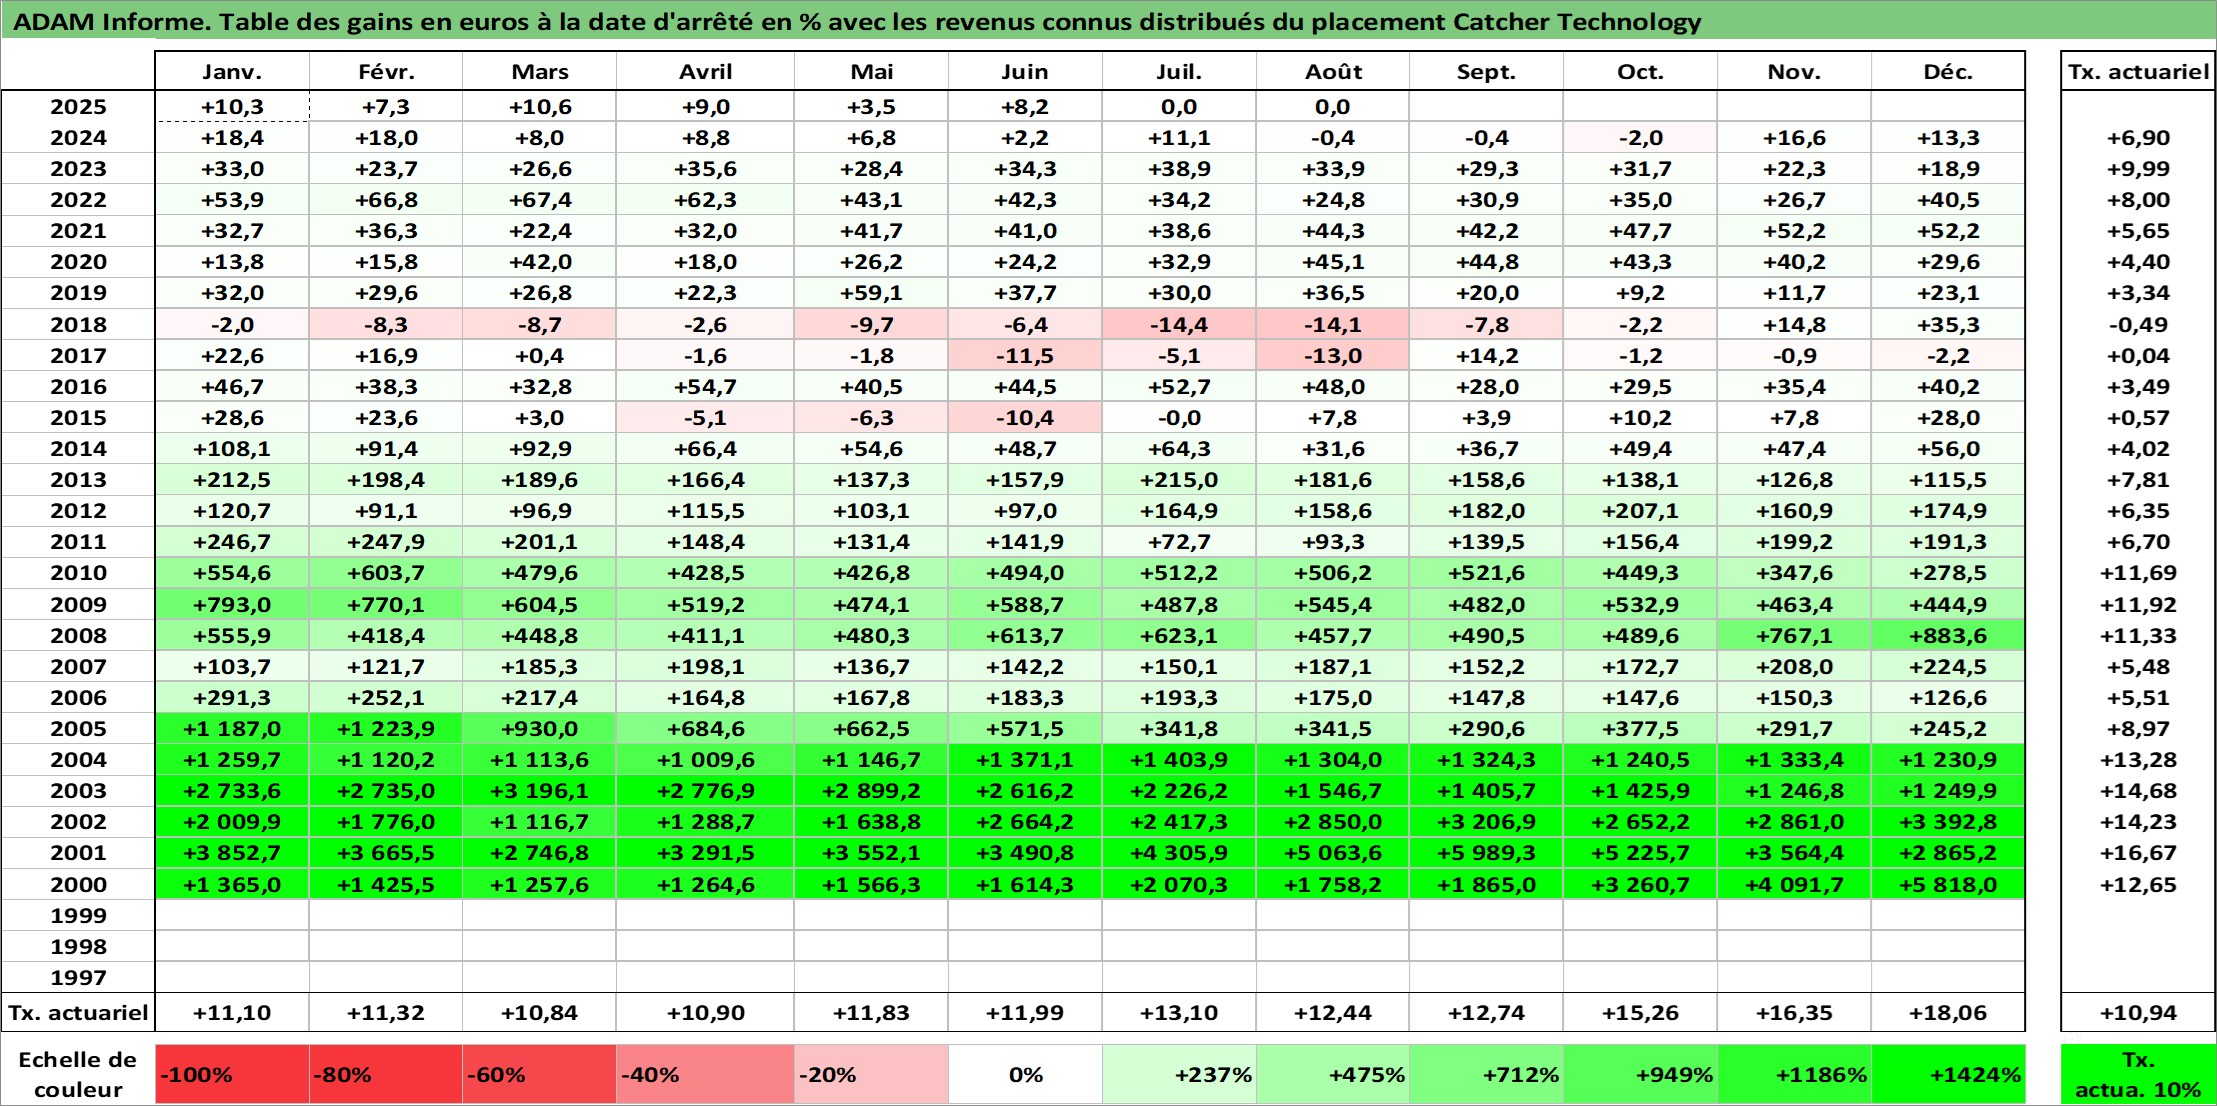The height and width of the screenshot is (1106, 2217).
Task: Click the ADAM Informe title banner
Action: (1108, 21)
